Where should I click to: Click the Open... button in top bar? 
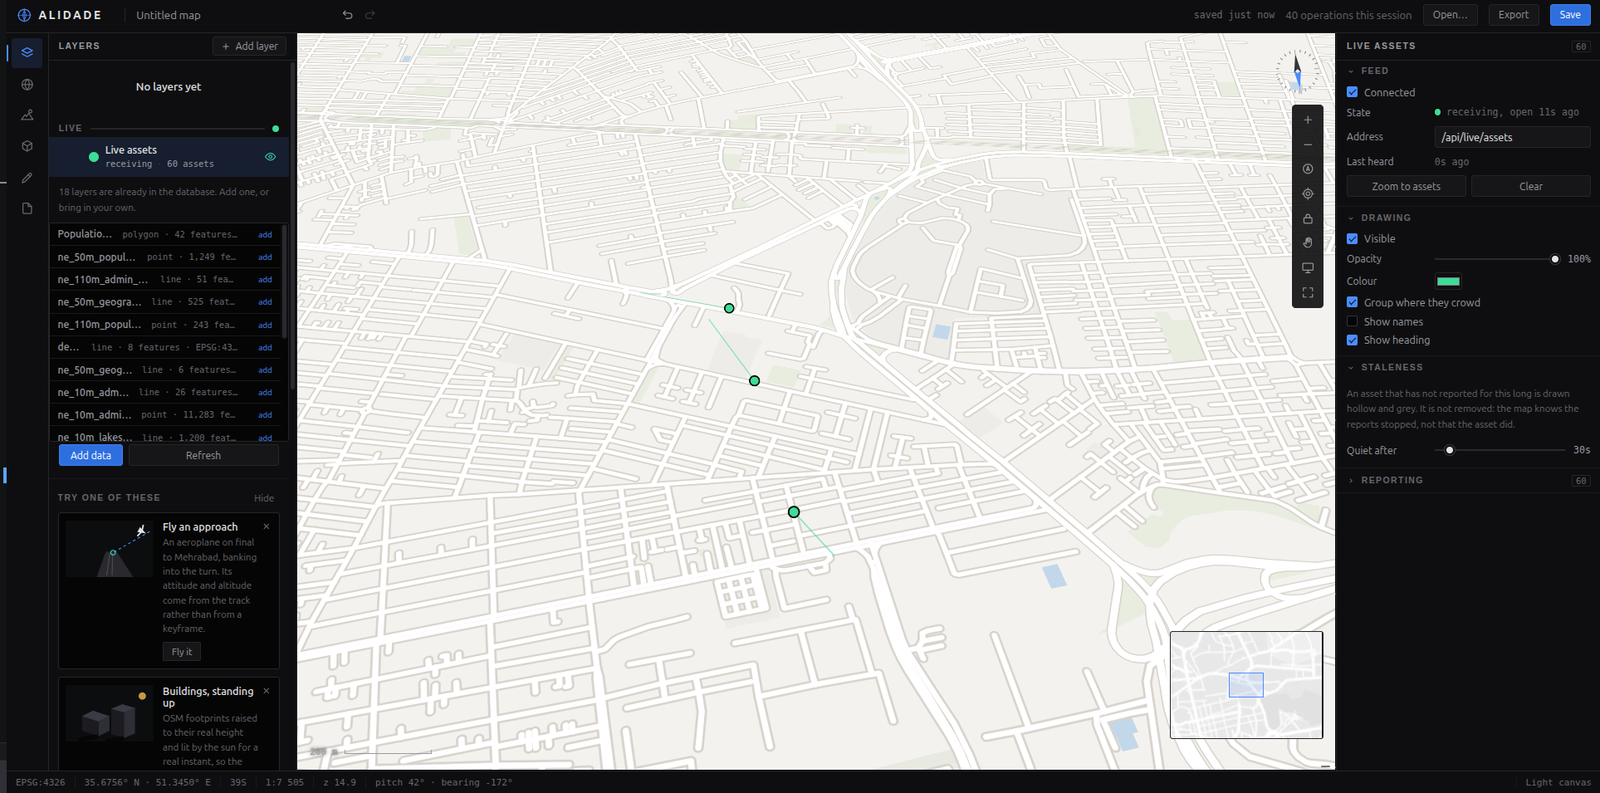pos(1450,15)
